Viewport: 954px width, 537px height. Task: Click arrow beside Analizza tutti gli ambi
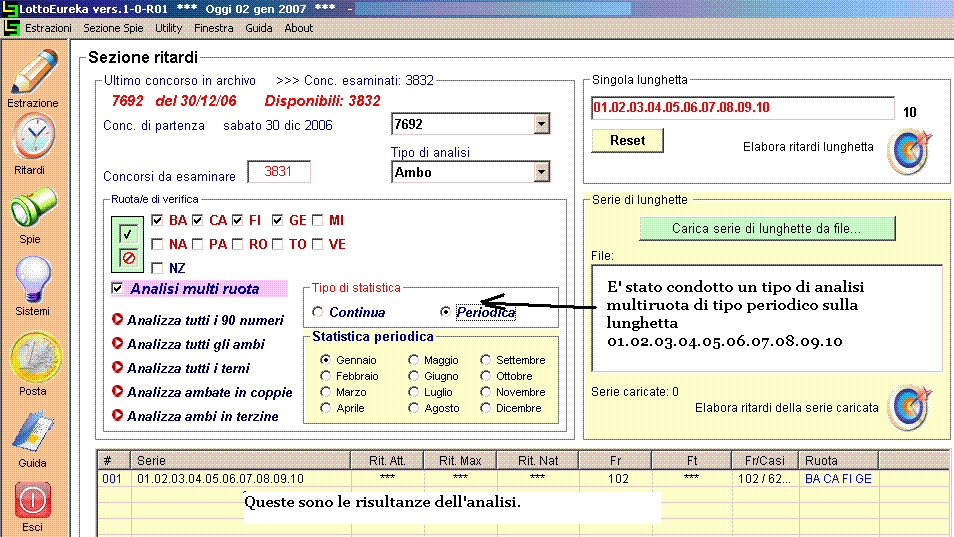coord(117,343)
